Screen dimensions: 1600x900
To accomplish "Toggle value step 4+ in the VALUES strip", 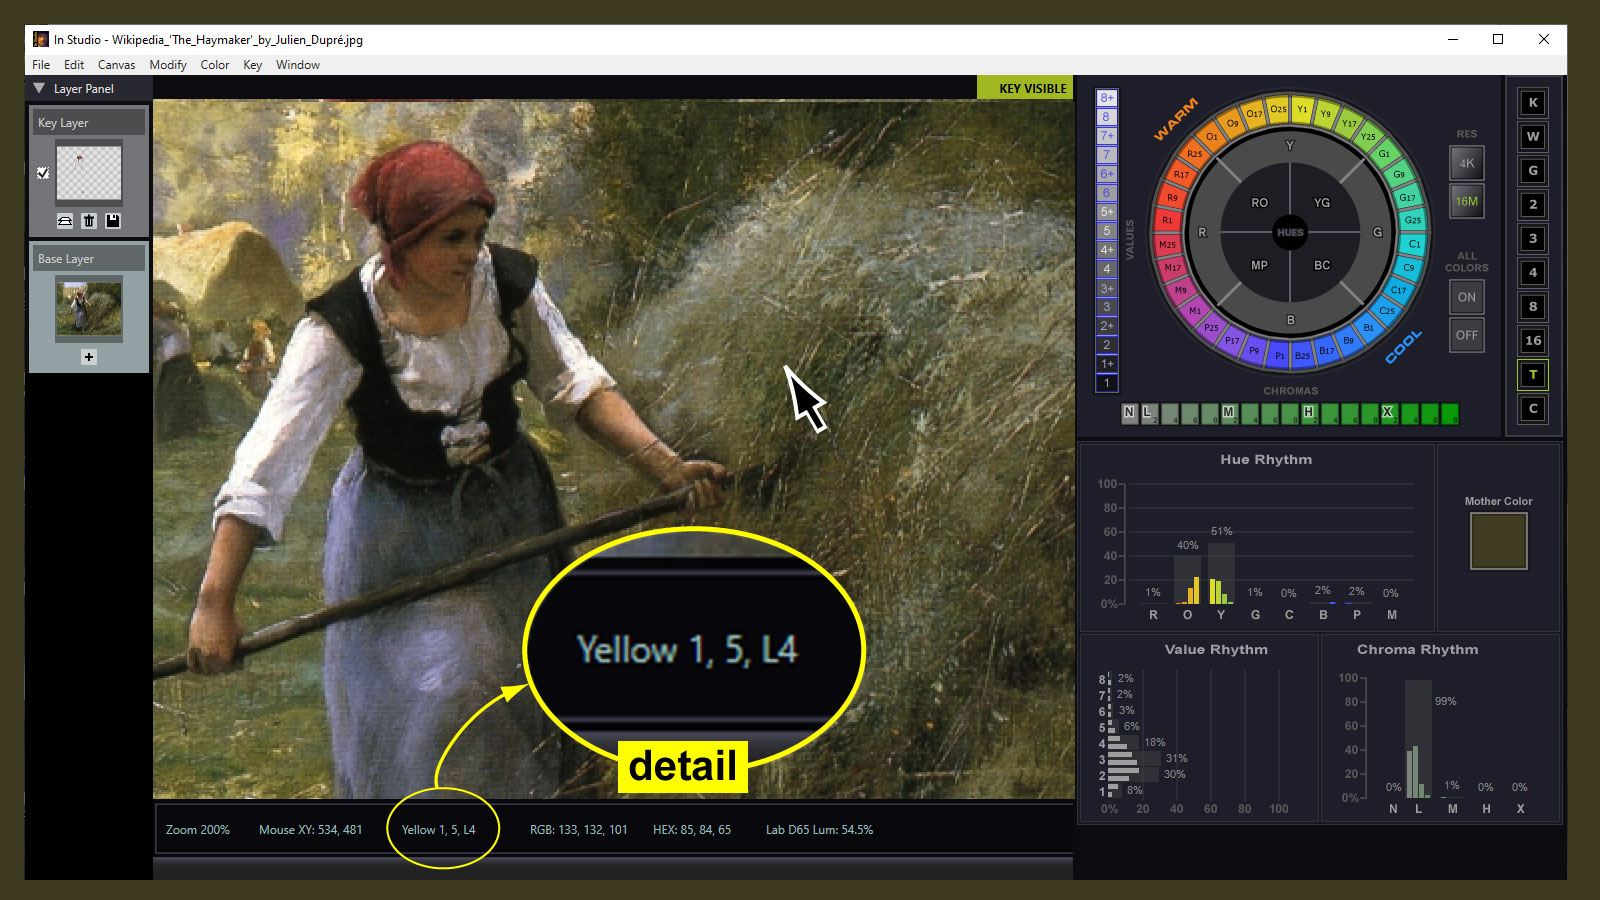I will point(1107,250).
